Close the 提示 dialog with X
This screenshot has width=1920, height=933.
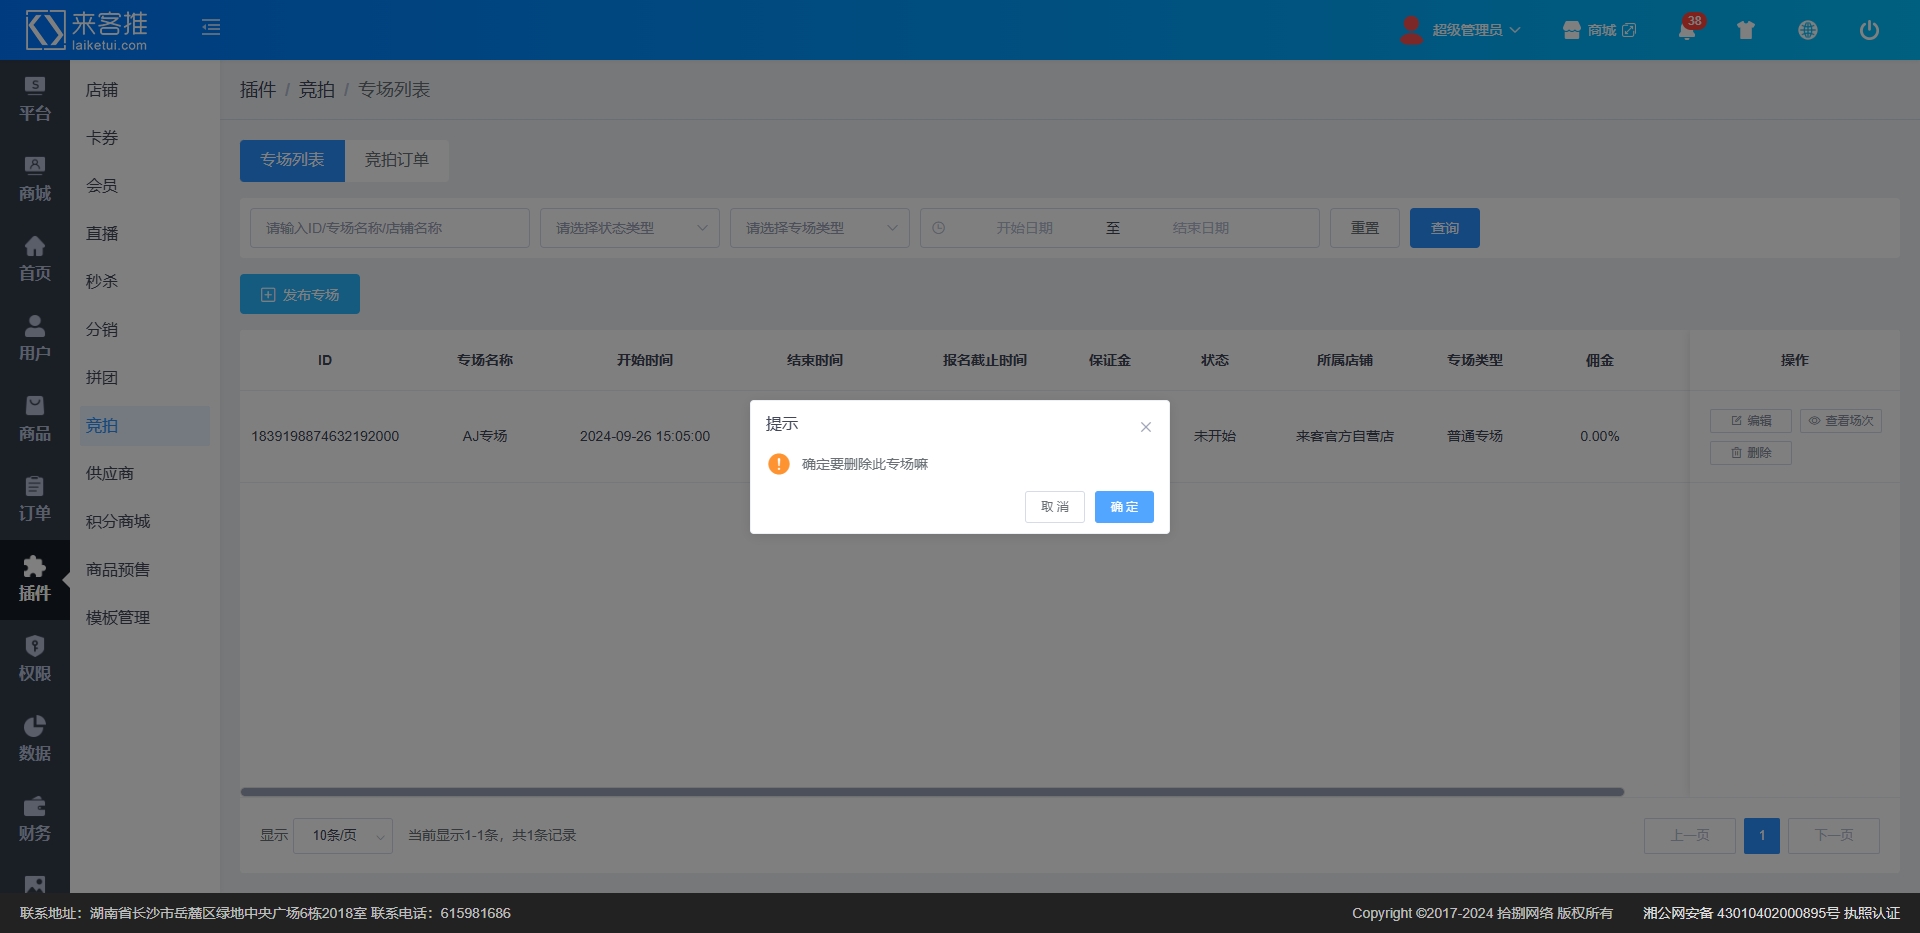[x=1146, y=427]
